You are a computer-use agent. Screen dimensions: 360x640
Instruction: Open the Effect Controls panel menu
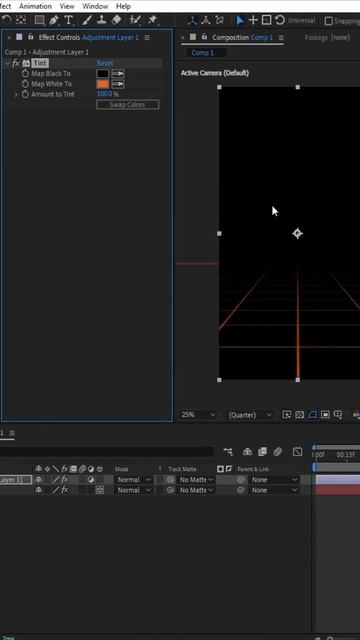point(147,38)
